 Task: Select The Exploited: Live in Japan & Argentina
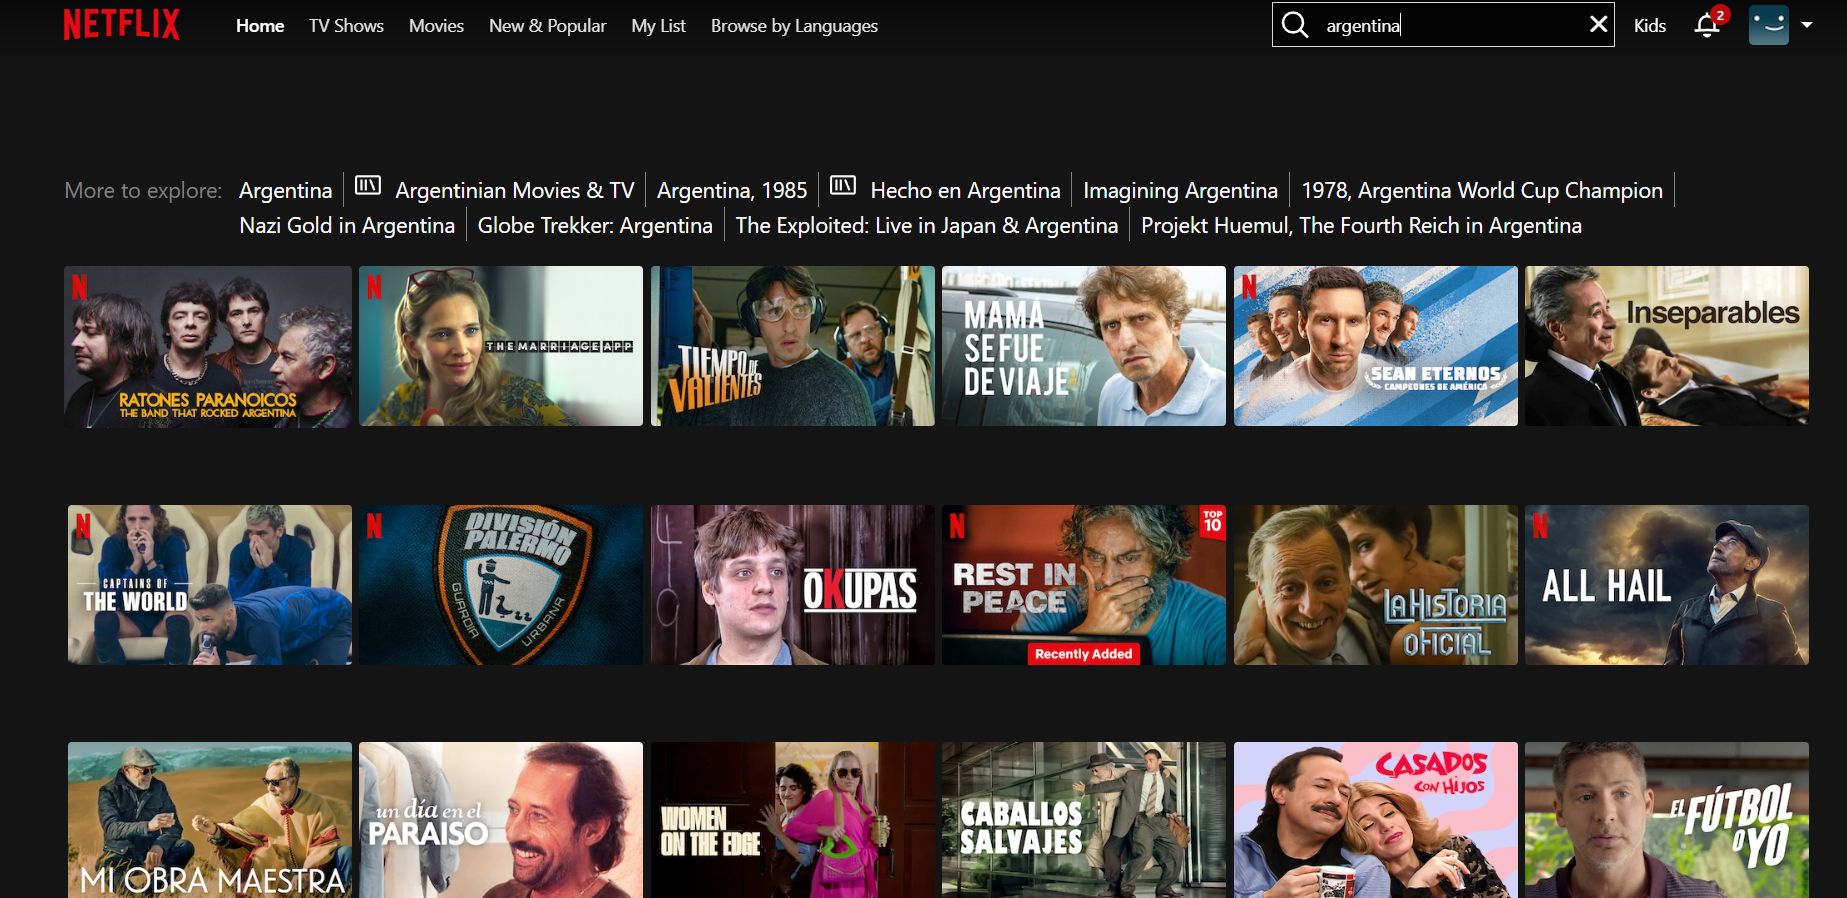click(927, 226)
